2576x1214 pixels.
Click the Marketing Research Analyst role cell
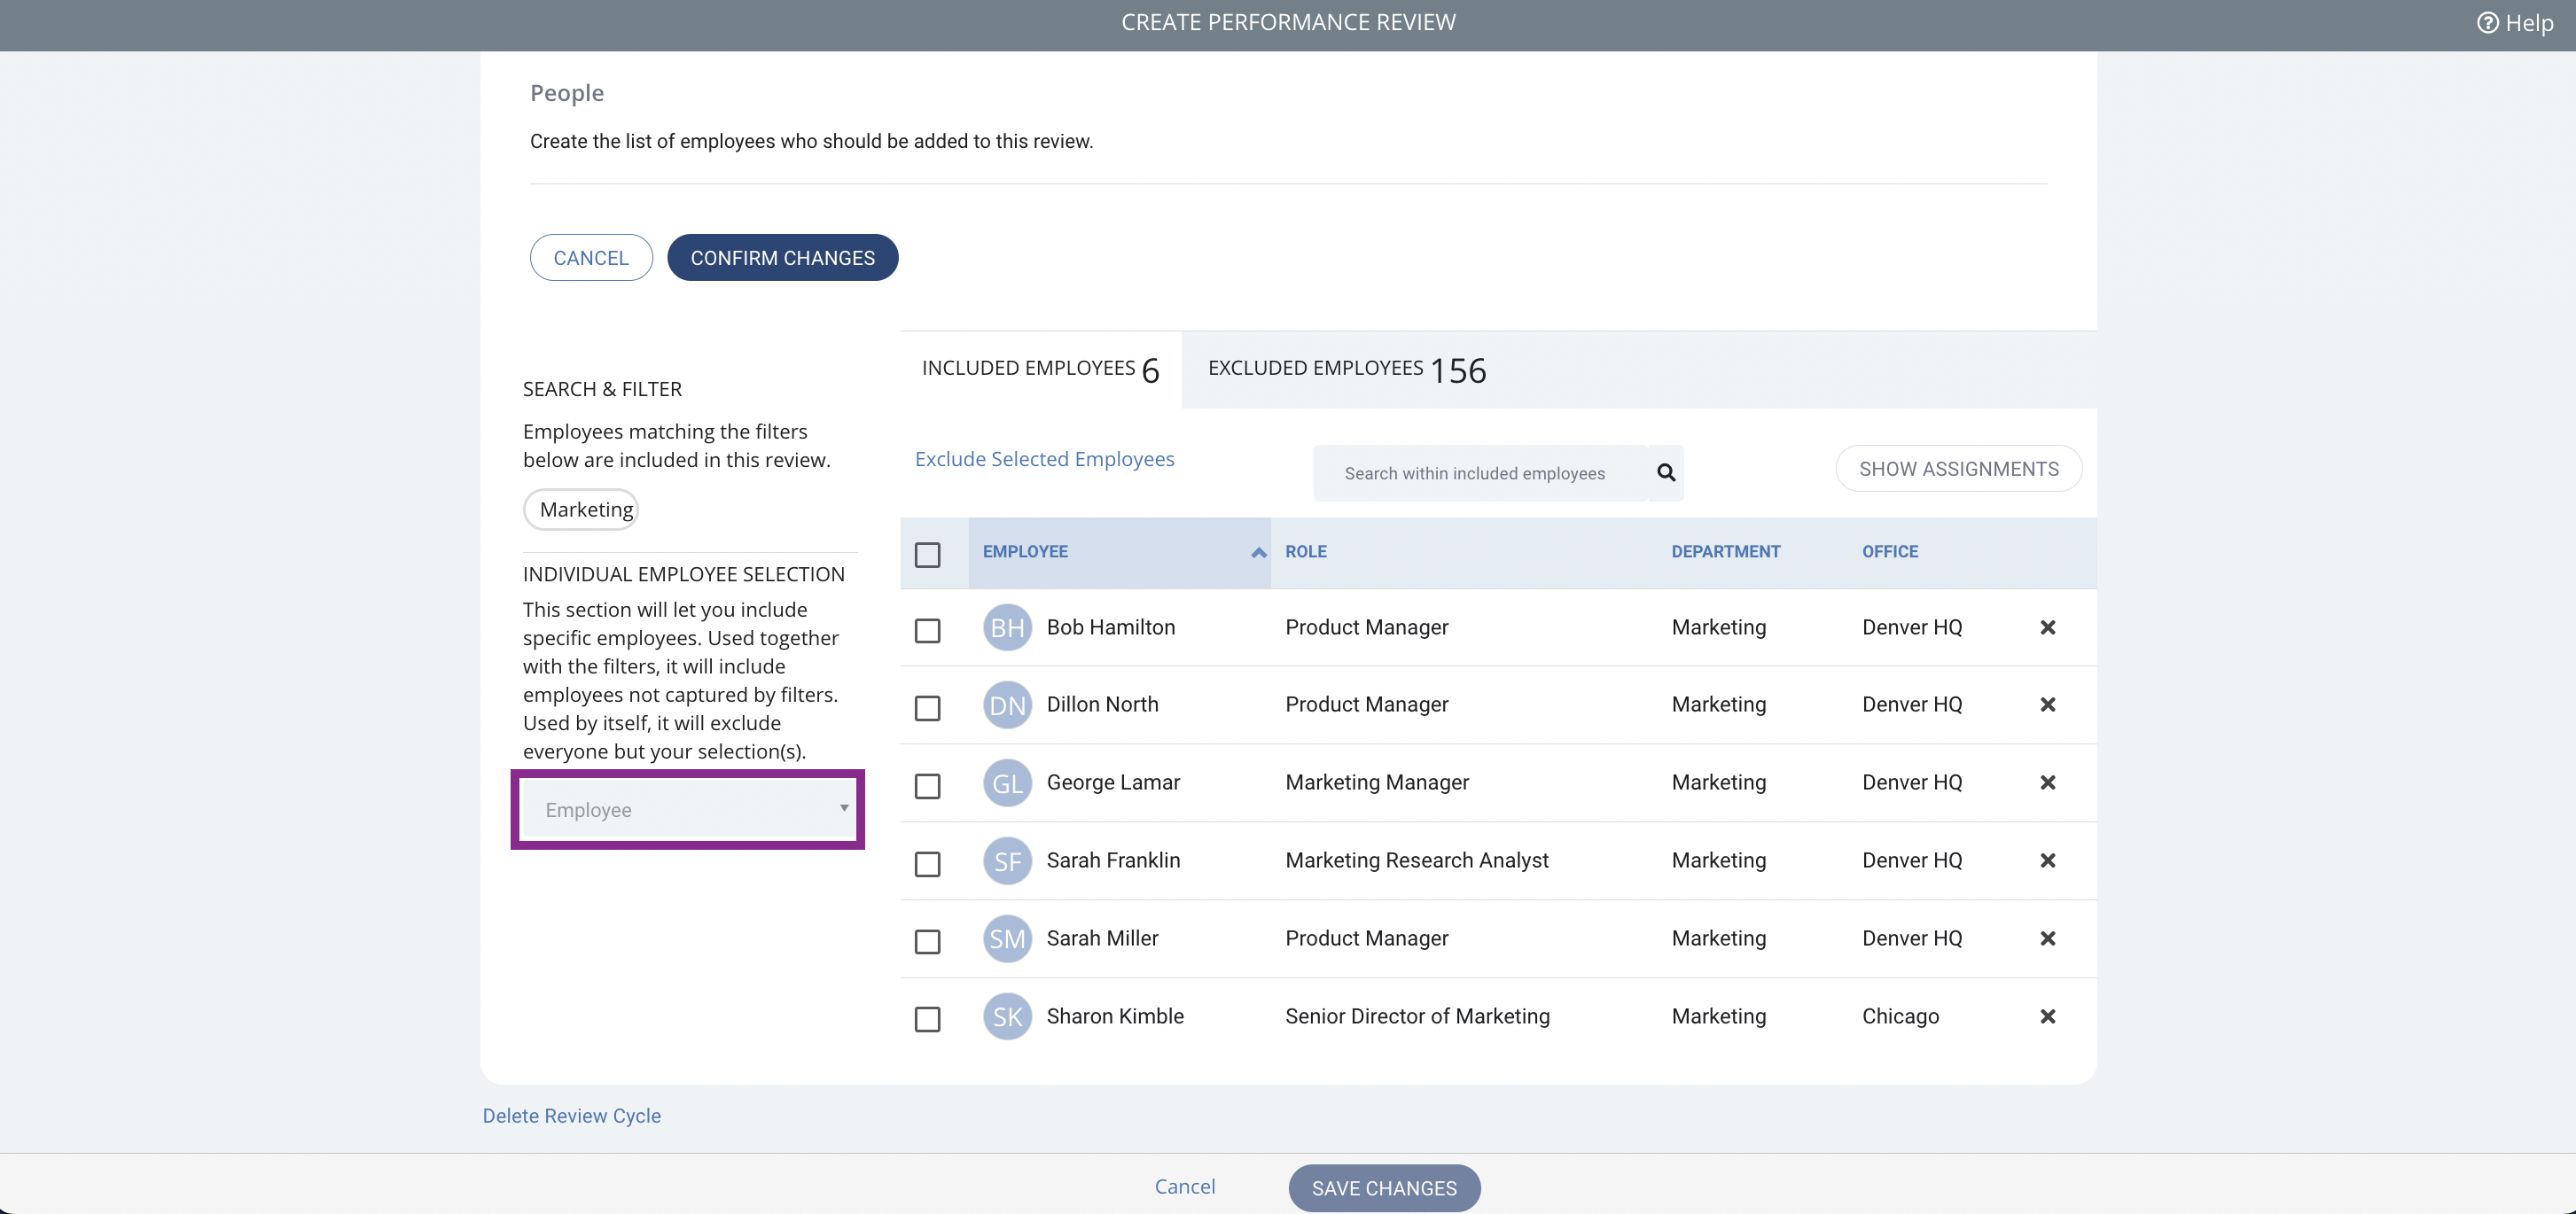click(x=1416, y=860)
